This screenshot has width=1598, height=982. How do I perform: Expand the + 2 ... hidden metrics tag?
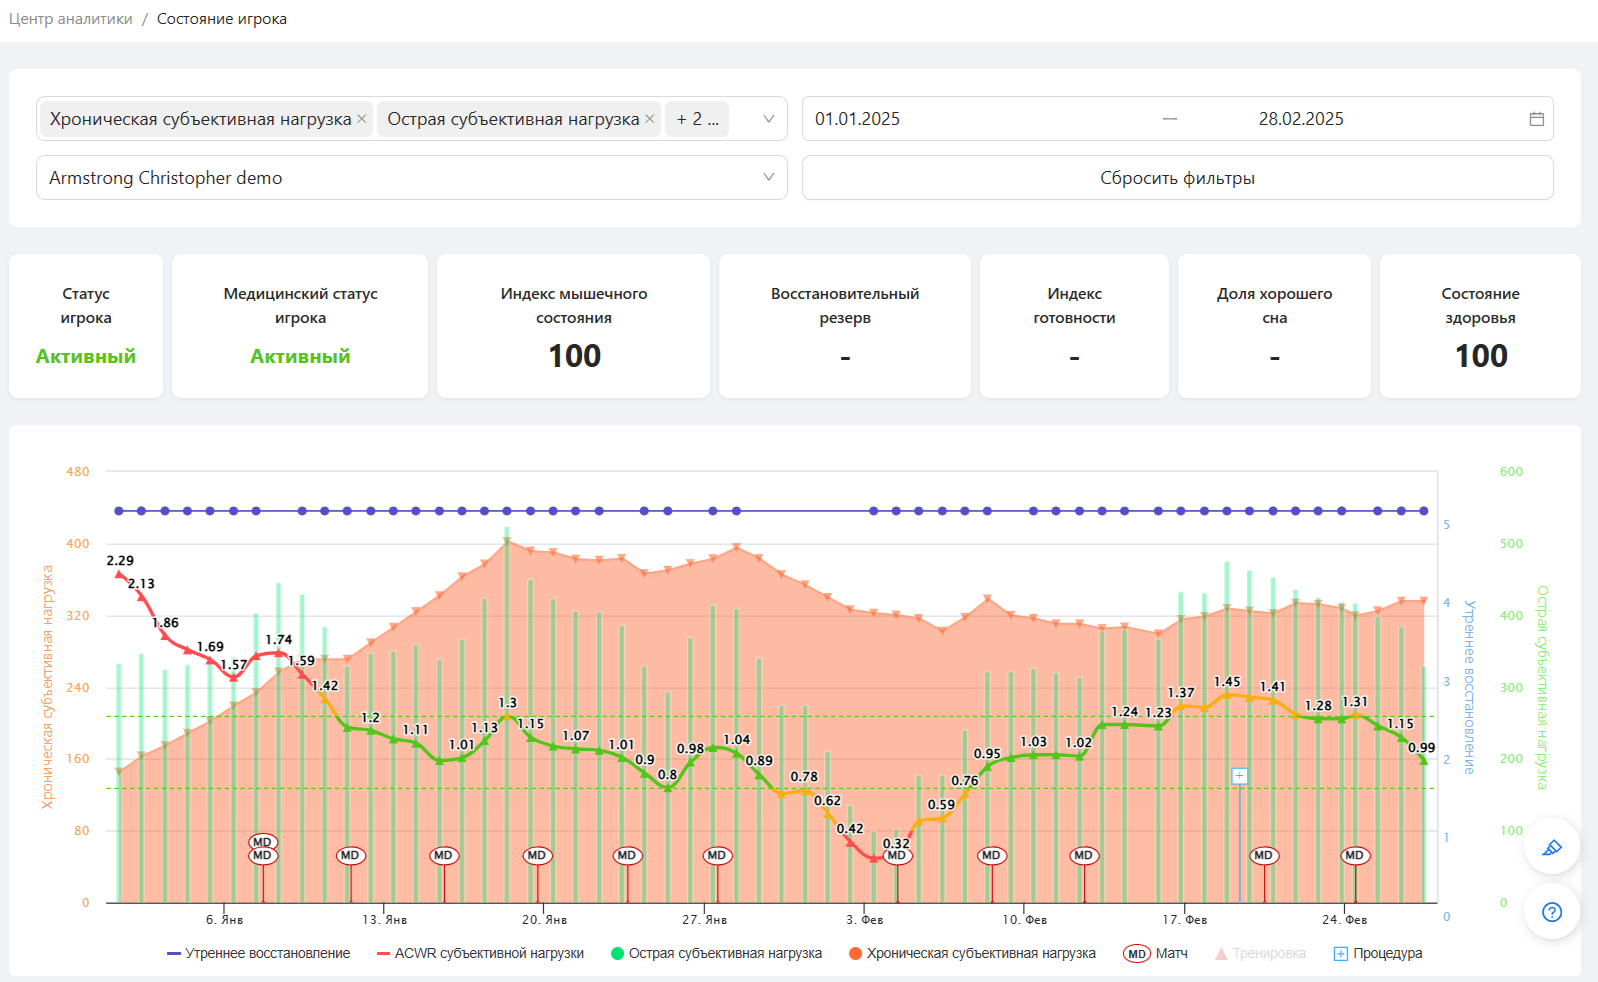coord(697,119)
